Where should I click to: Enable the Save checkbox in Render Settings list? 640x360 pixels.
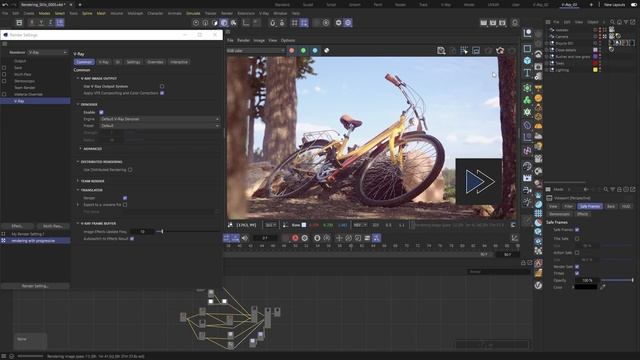[x=4, y=68]
